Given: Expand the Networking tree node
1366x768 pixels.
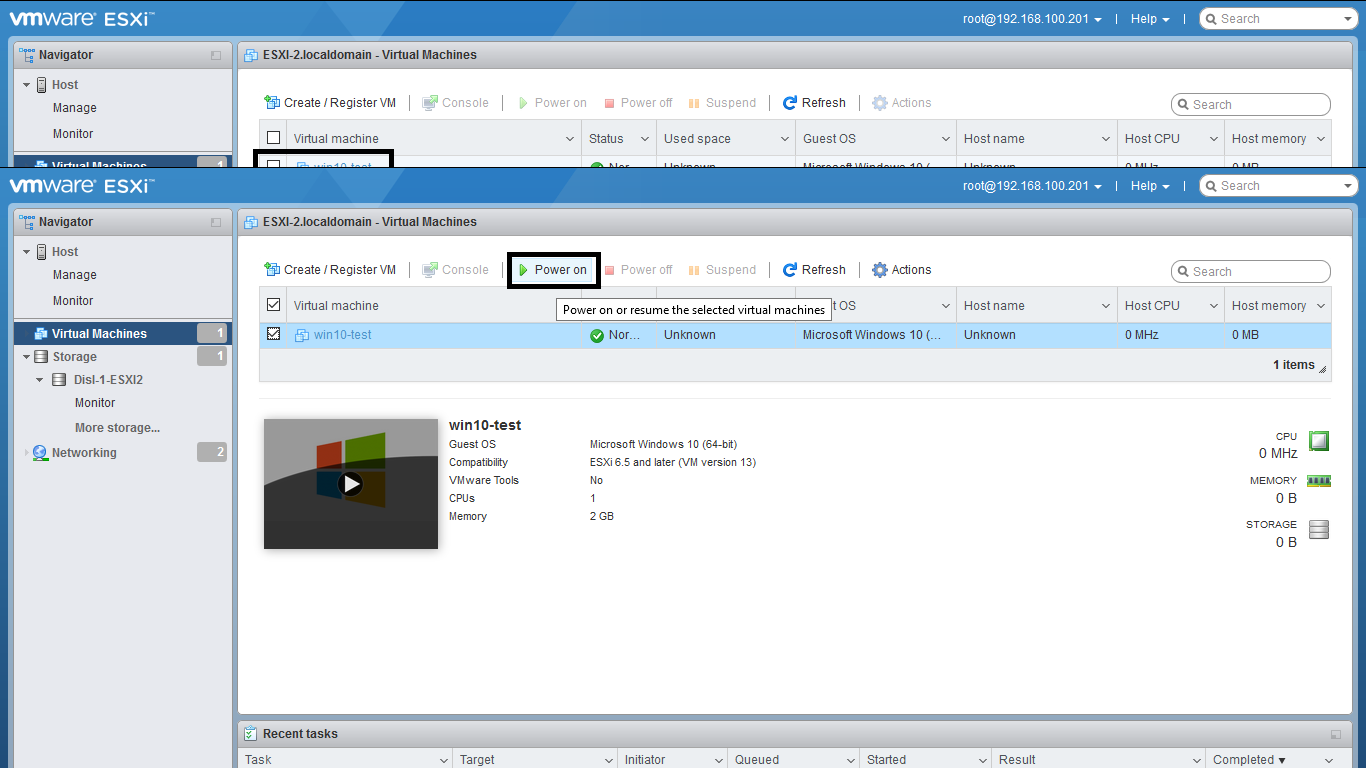Looking at the screenshot, I should [26, 453].
